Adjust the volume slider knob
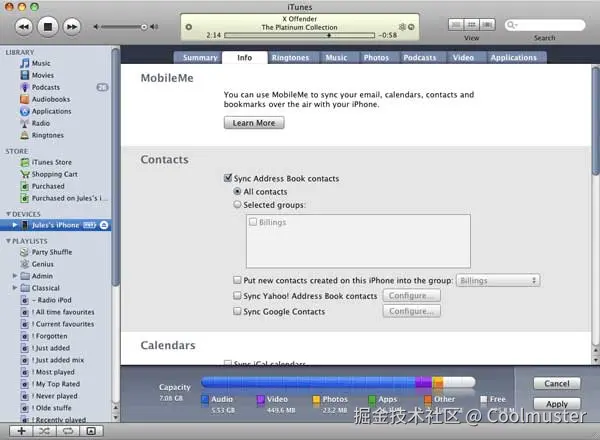 (x=144, y=27)
